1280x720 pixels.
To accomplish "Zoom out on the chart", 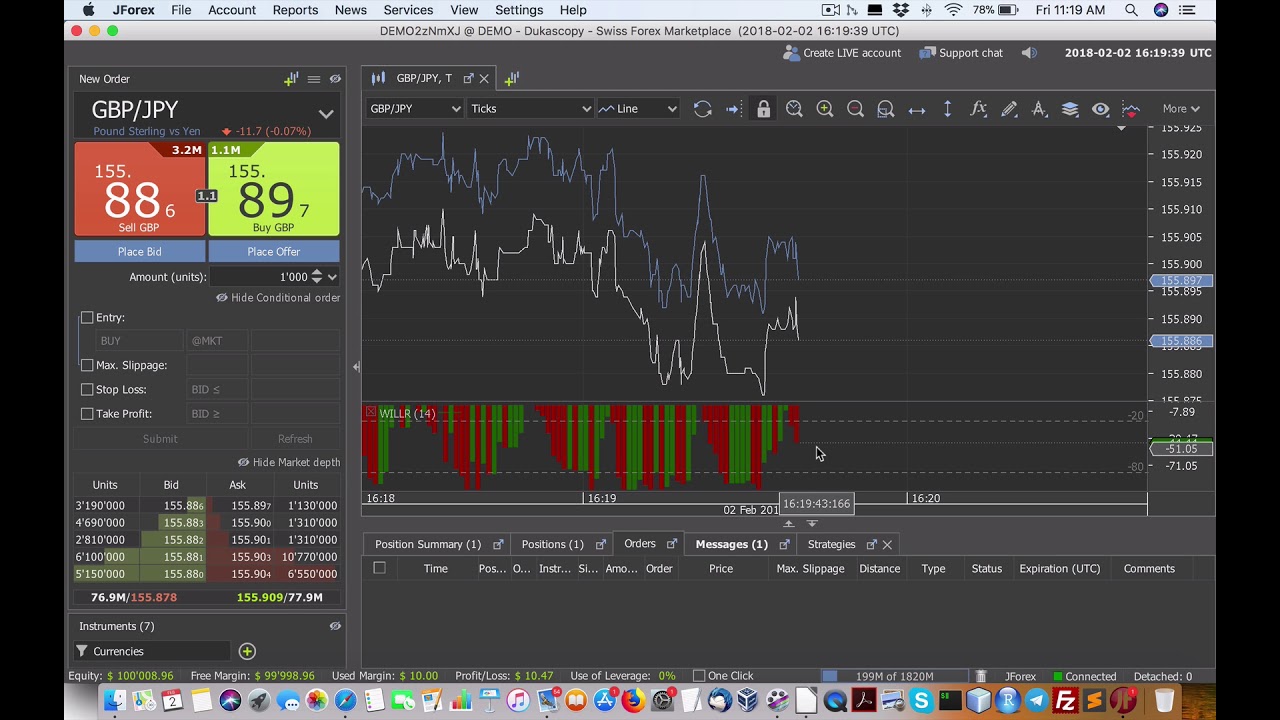I will coord(855,109).
